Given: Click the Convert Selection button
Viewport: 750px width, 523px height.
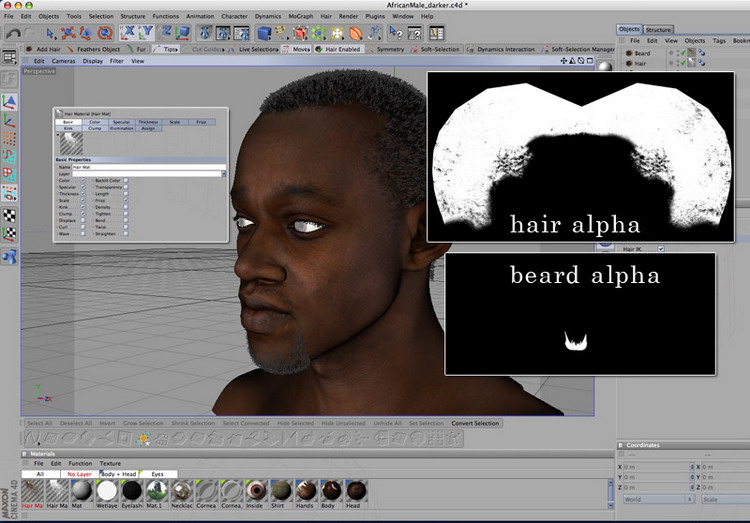Looking at the screenshot, I should point(475,423).
